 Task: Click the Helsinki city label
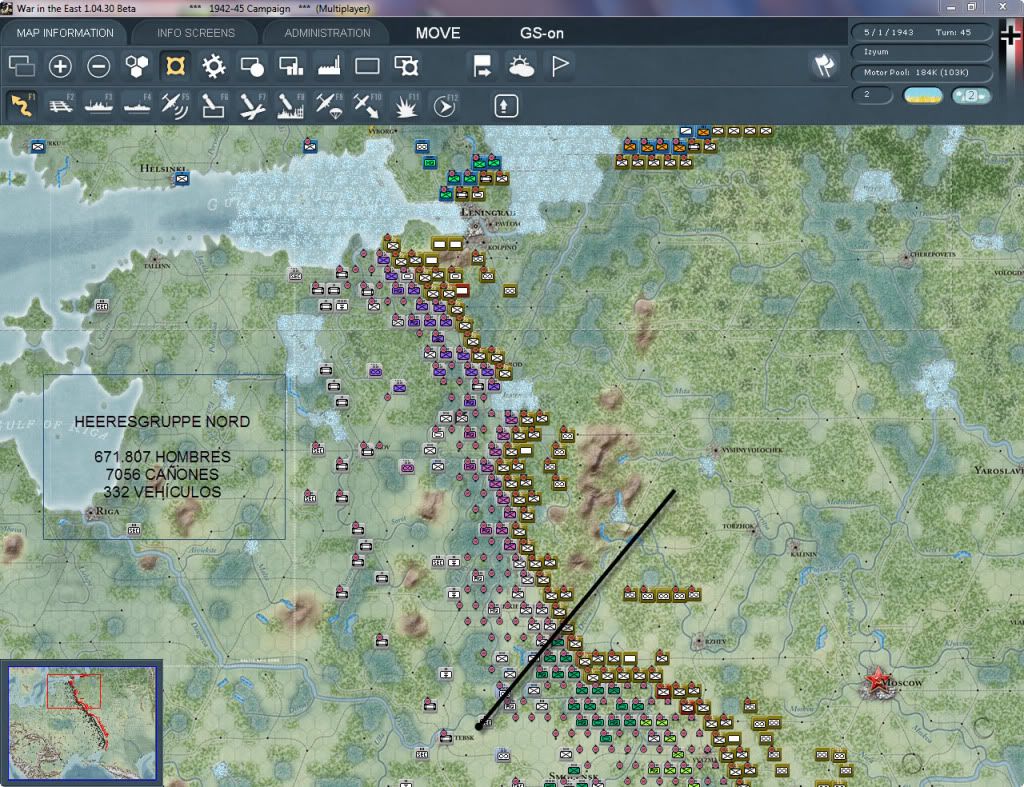[163, 169]
